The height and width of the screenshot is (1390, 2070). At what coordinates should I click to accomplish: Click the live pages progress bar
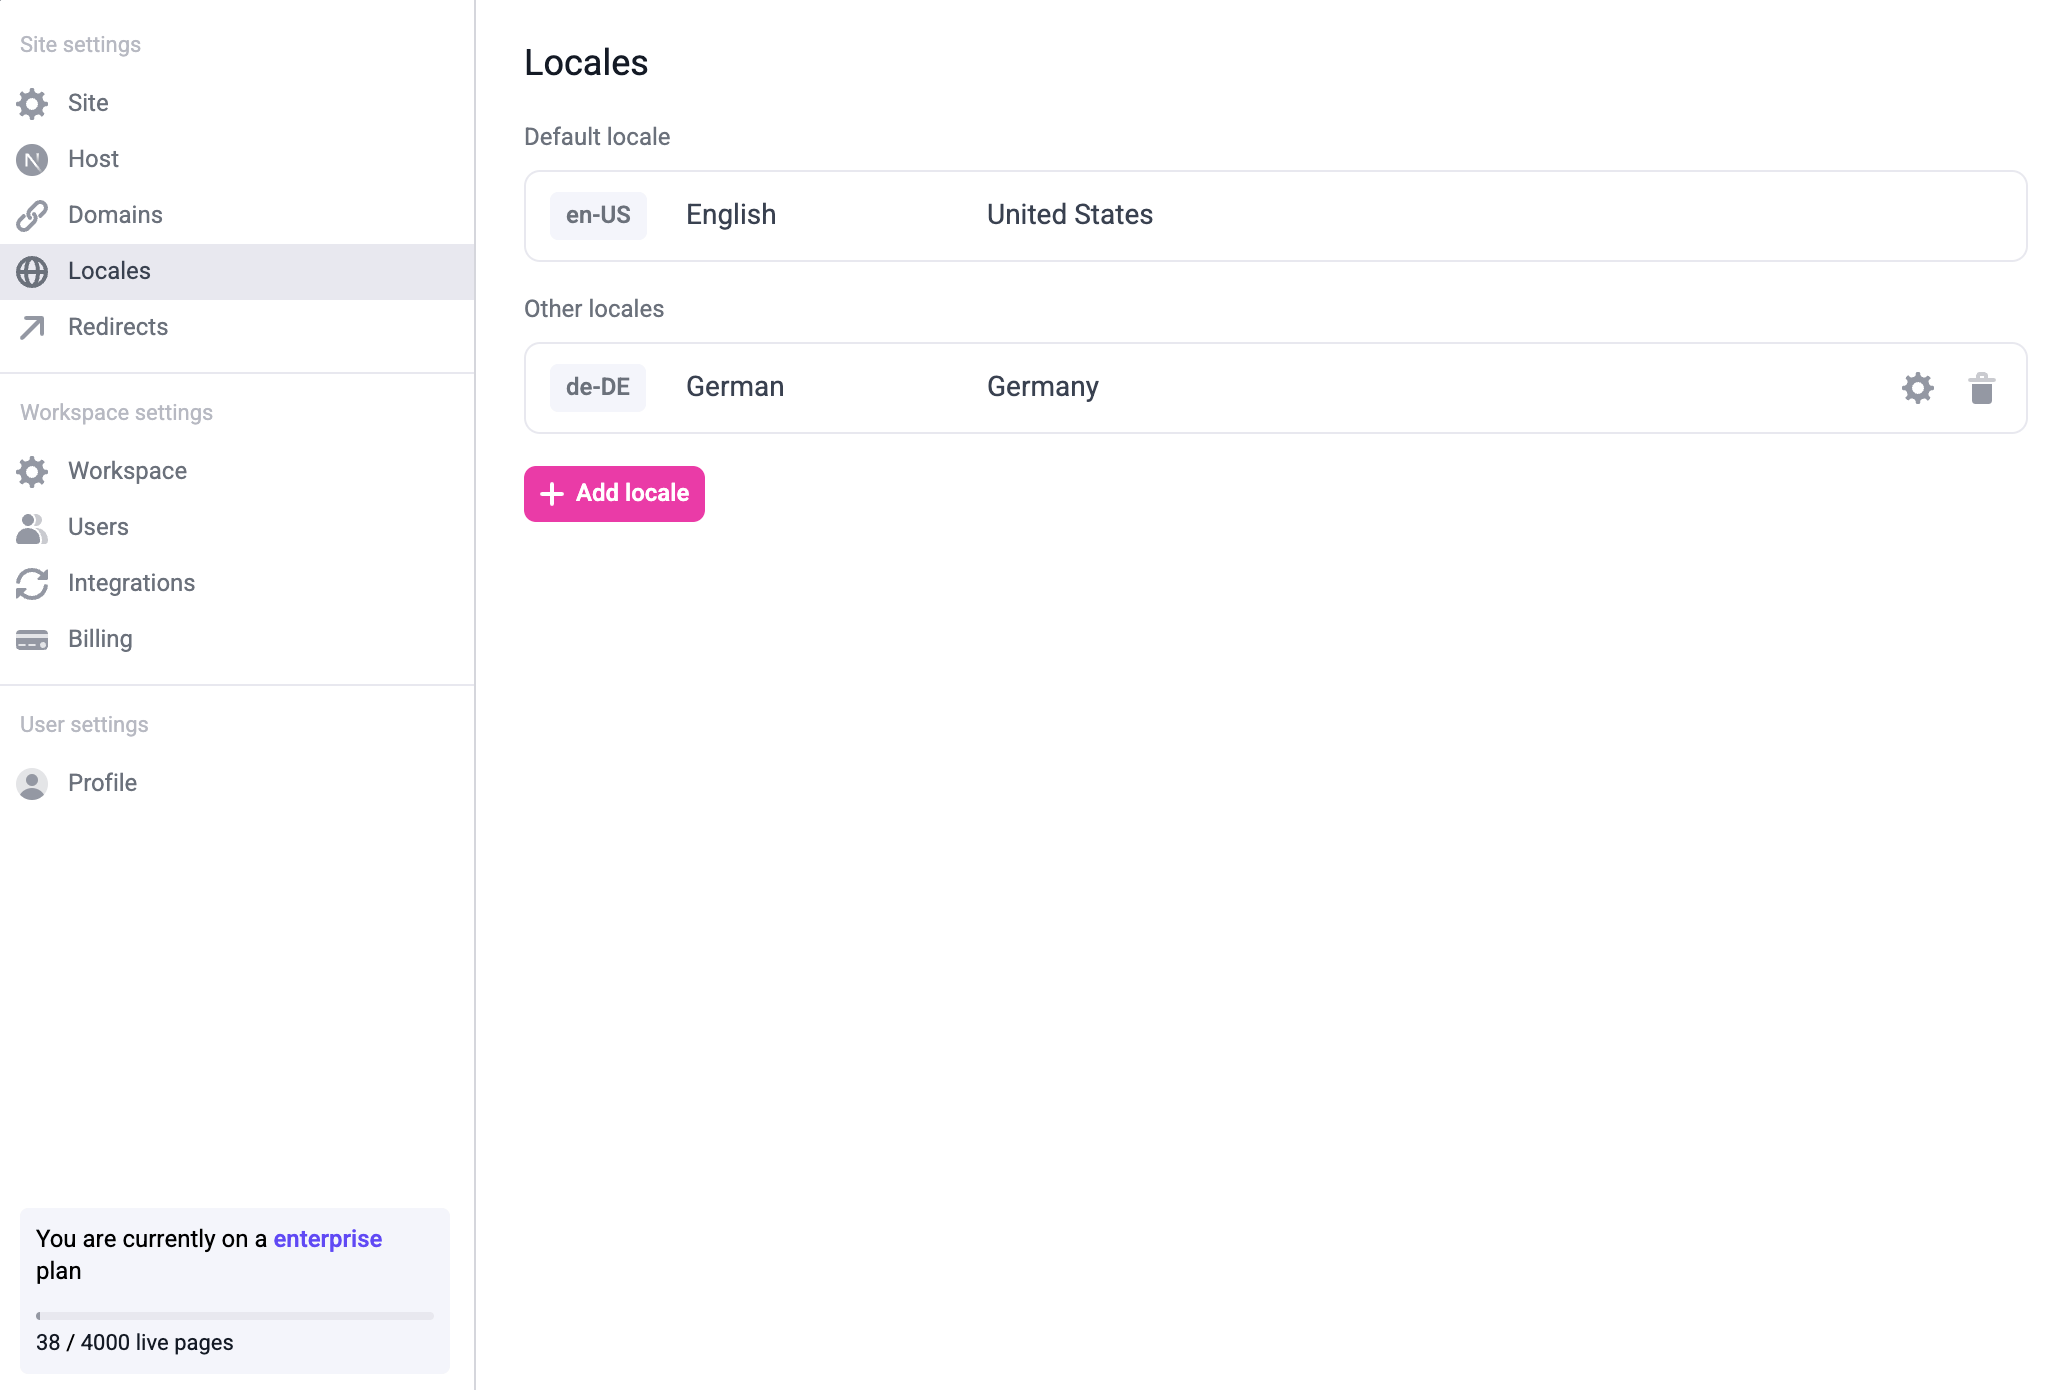click(x=235, y=1316)
